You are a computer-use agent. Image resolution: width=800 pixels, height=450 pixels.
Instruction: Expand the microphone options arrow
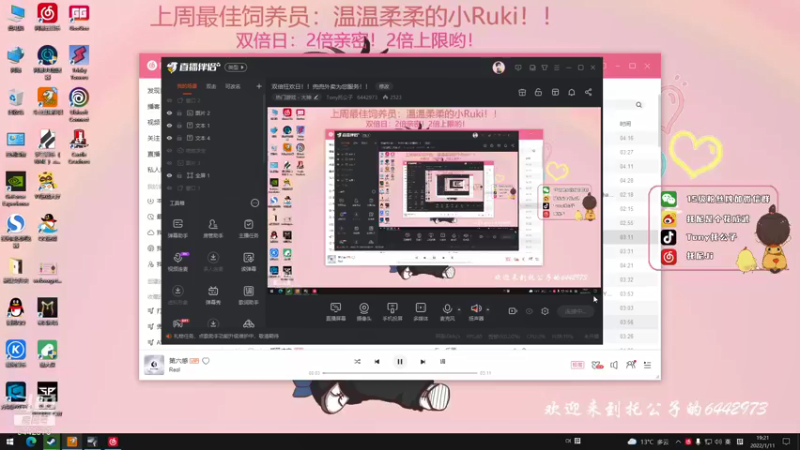pyautogui.click(x=459, y=309)
